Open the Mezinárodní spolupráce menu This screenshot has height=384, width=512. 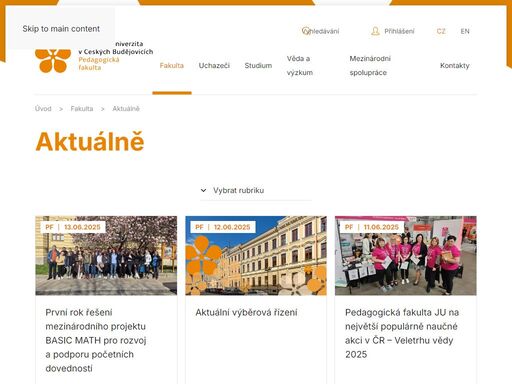pyautogui.click(x=370, y=65)
